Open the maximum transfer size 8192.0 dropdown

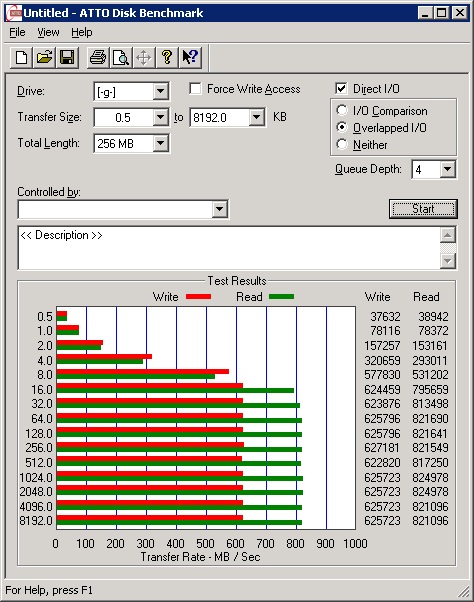[x=256, y=117]
